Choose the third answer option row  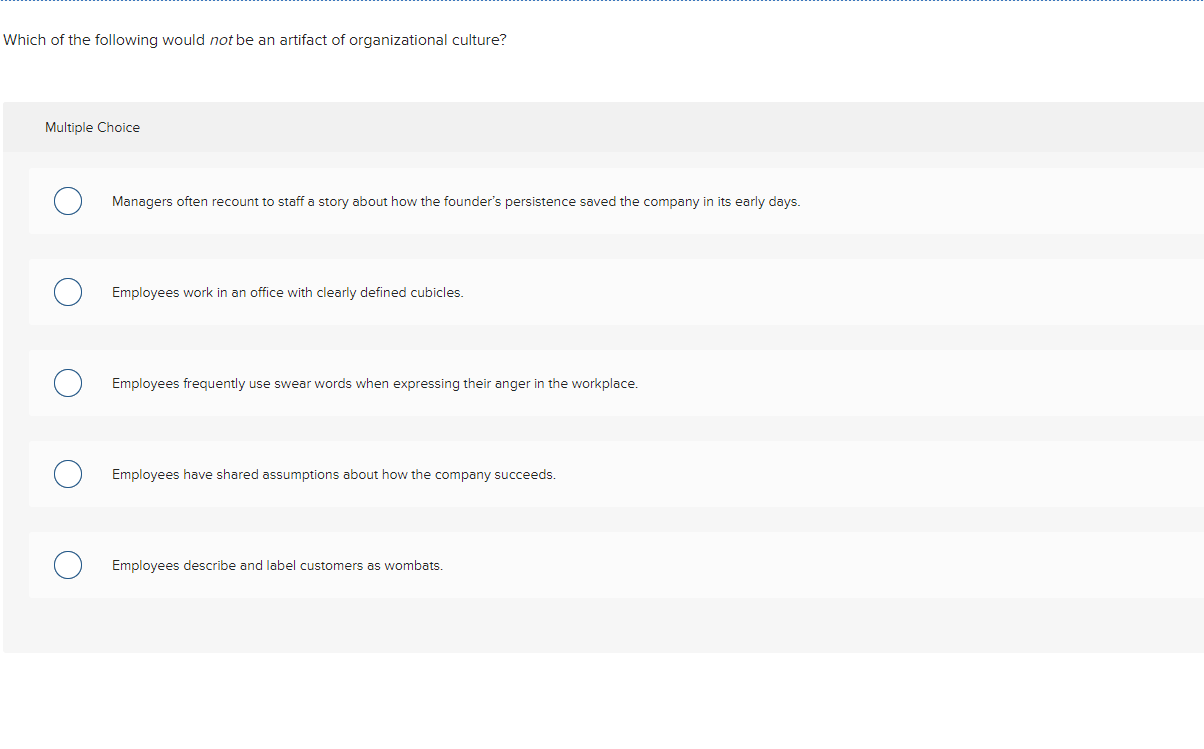(x=600, y=383)
